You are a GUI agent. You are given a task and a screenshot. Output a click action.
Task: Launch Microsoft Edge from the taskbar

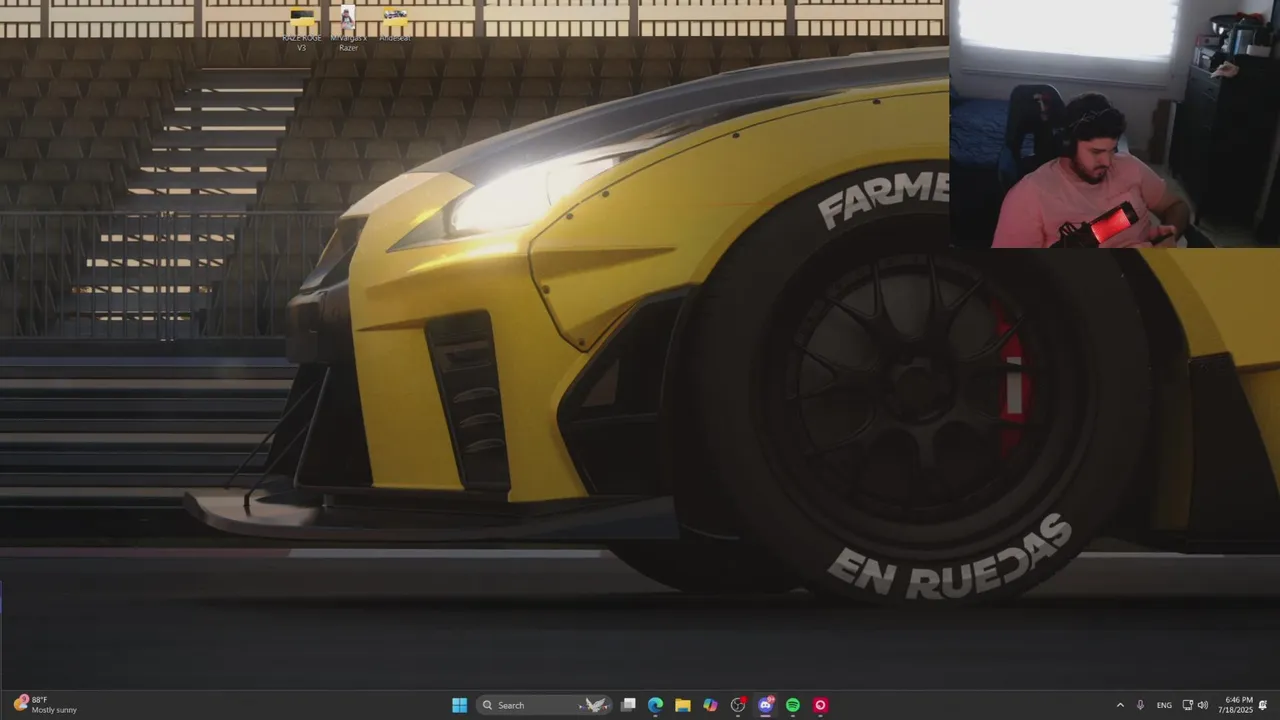point(655,705)
